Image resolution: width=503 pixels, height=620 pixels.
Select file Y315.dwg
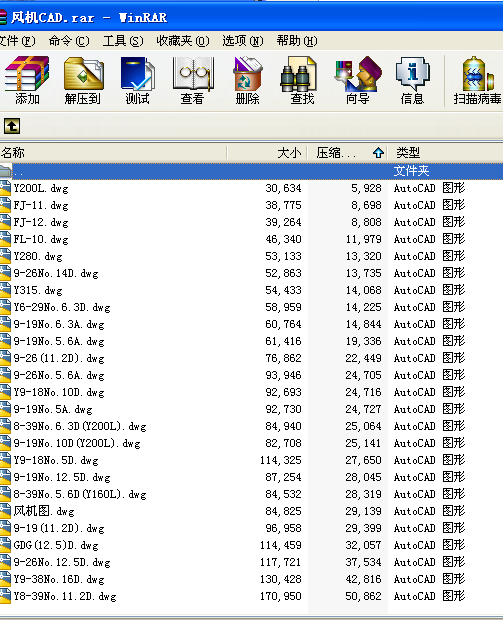(x=38, y=290)
